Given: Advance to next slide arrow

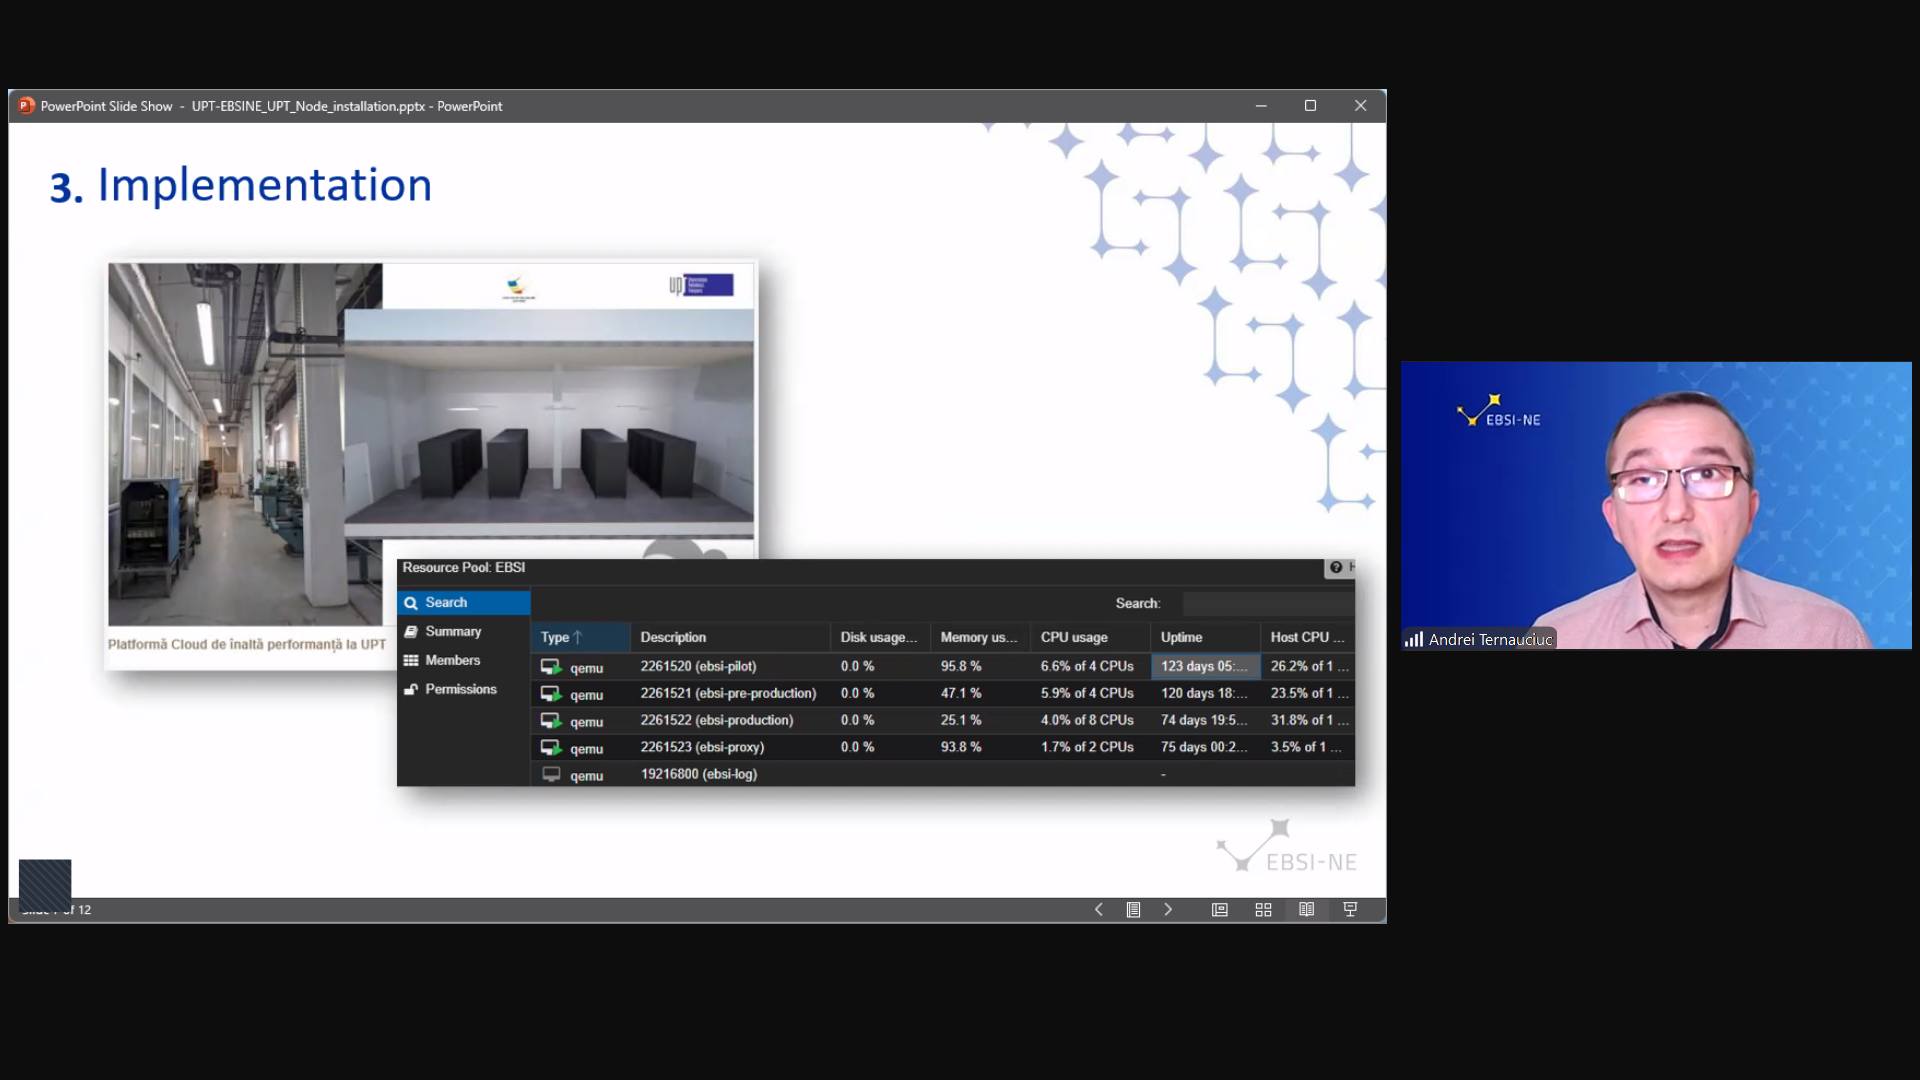Looking at the screenshot, I should [1167, 909].
